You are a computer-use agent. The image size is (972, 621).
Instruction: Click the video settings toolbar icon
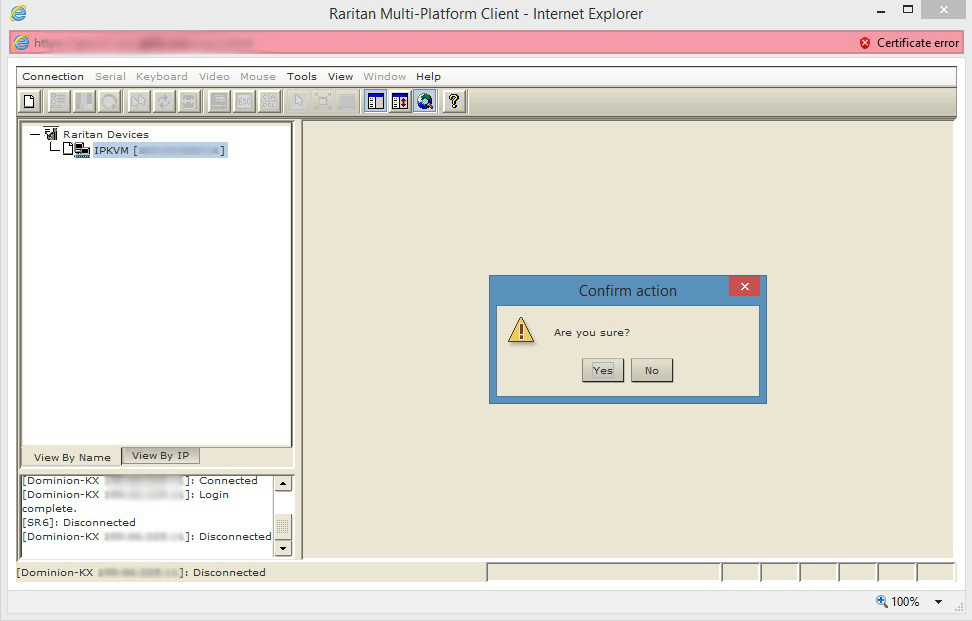click(x=84, y=101)
